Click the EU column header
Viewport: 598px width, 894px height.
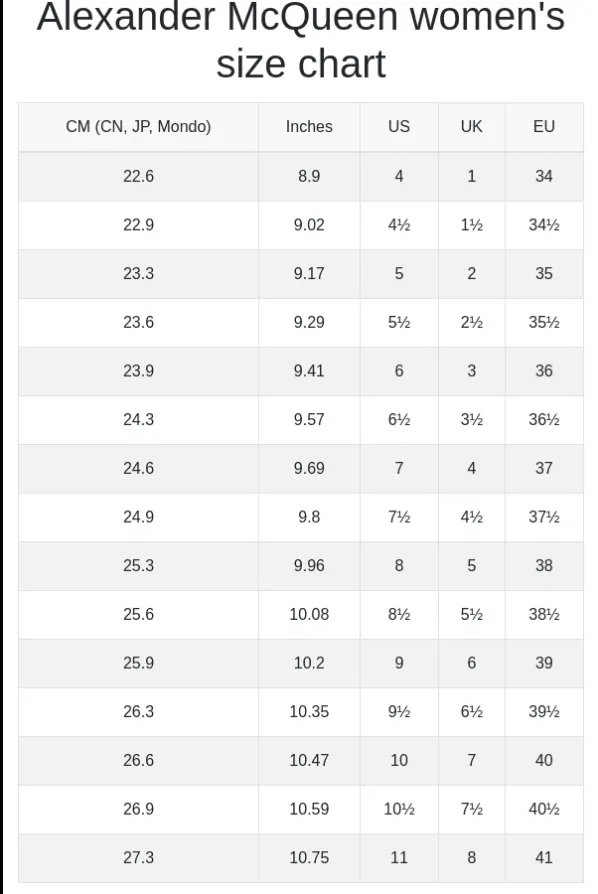tap(544, 127)
